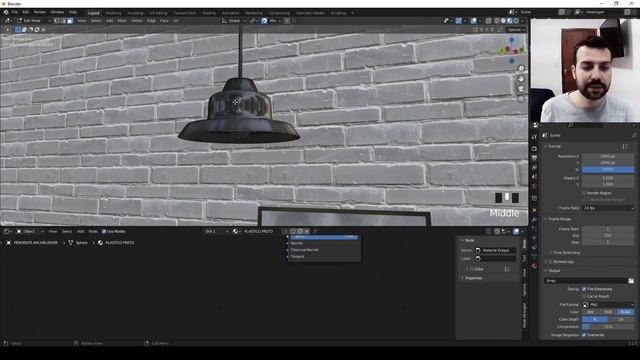Screen dimensions: 640x360
Task: Switch to Shading workspace tab
Action: (x=209, y=13)
